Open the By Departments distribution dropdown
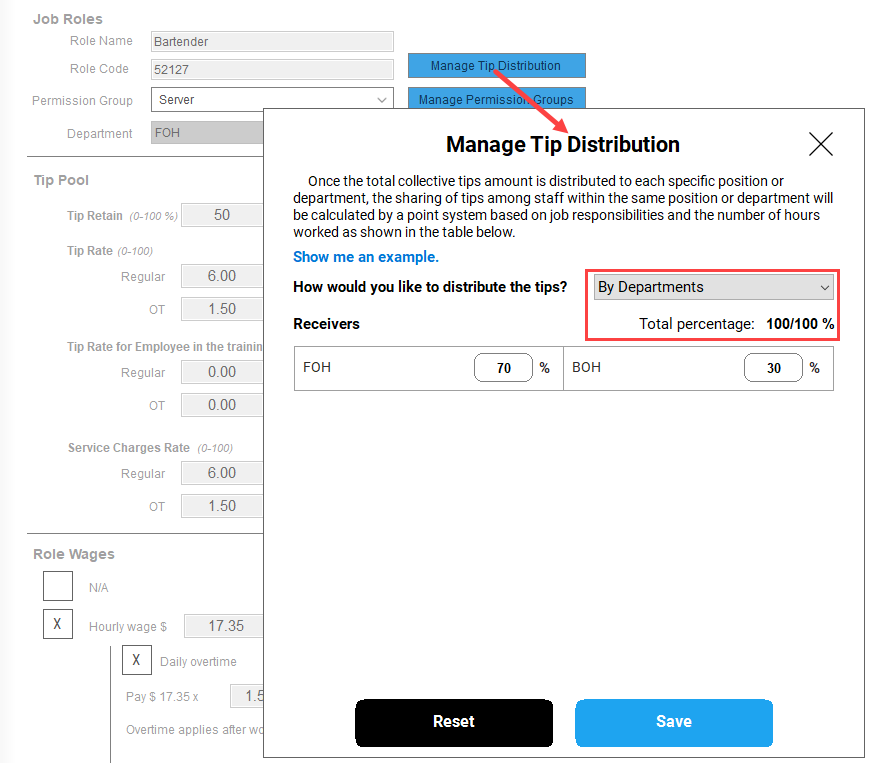 pyautogui.click(x=712, y=287)
